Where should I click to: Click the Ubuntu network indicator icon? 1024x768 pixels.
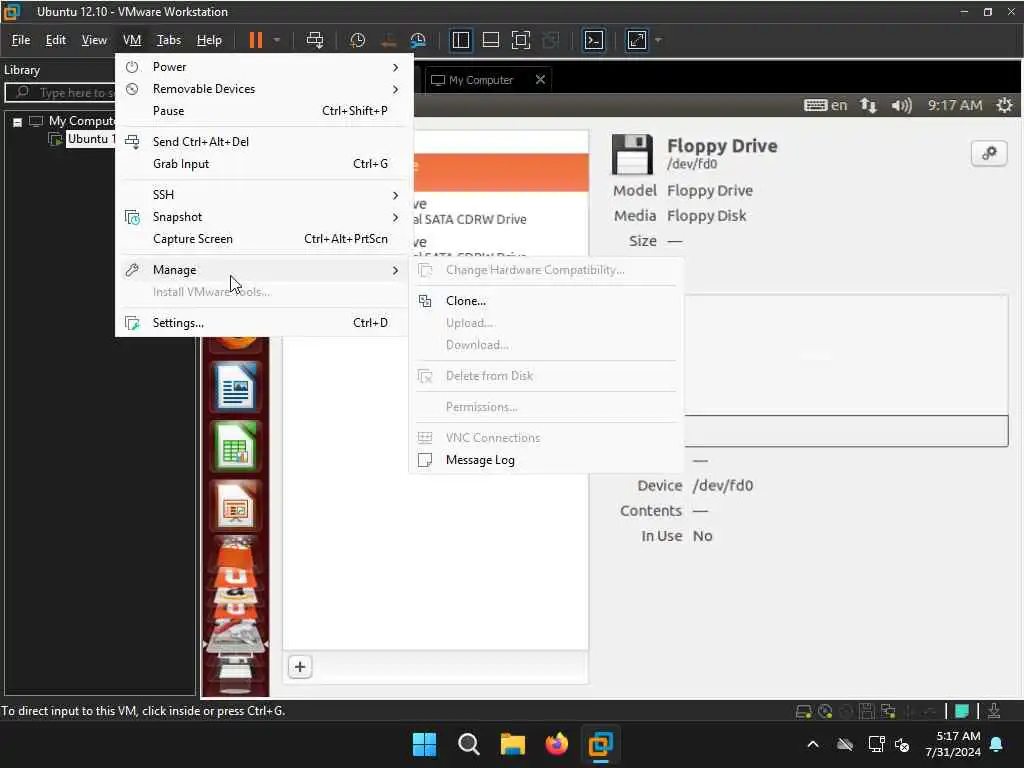(x=868, y=105)
